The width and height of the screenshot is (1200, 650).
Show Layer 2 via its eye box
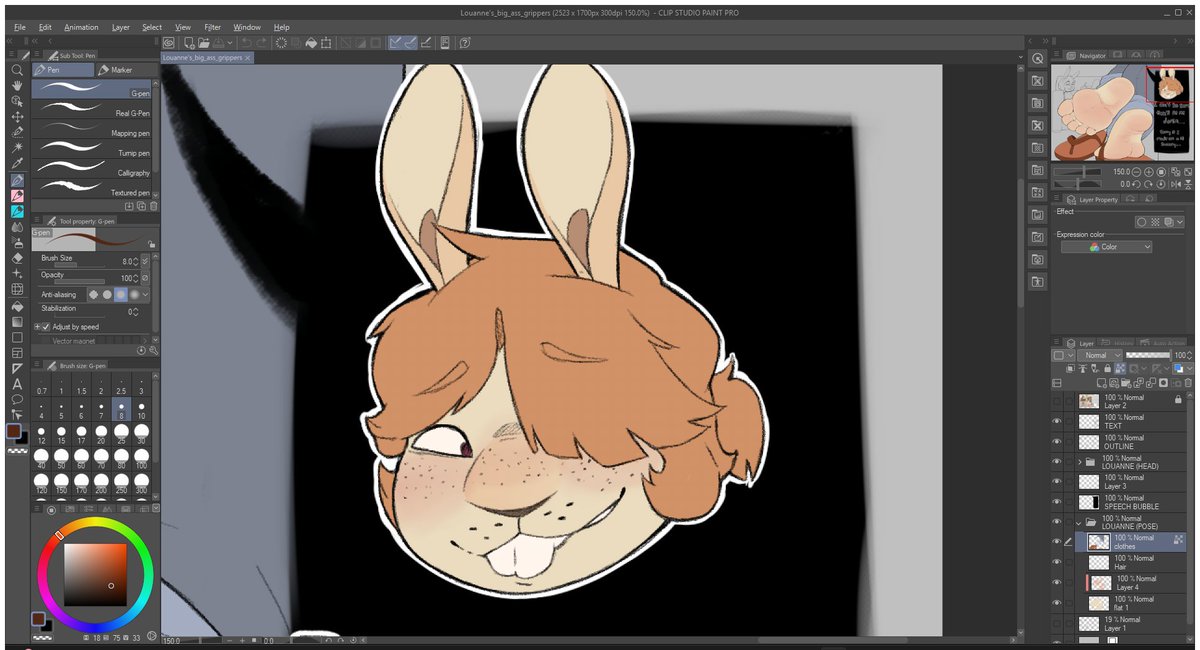[x=1057, y=401]
